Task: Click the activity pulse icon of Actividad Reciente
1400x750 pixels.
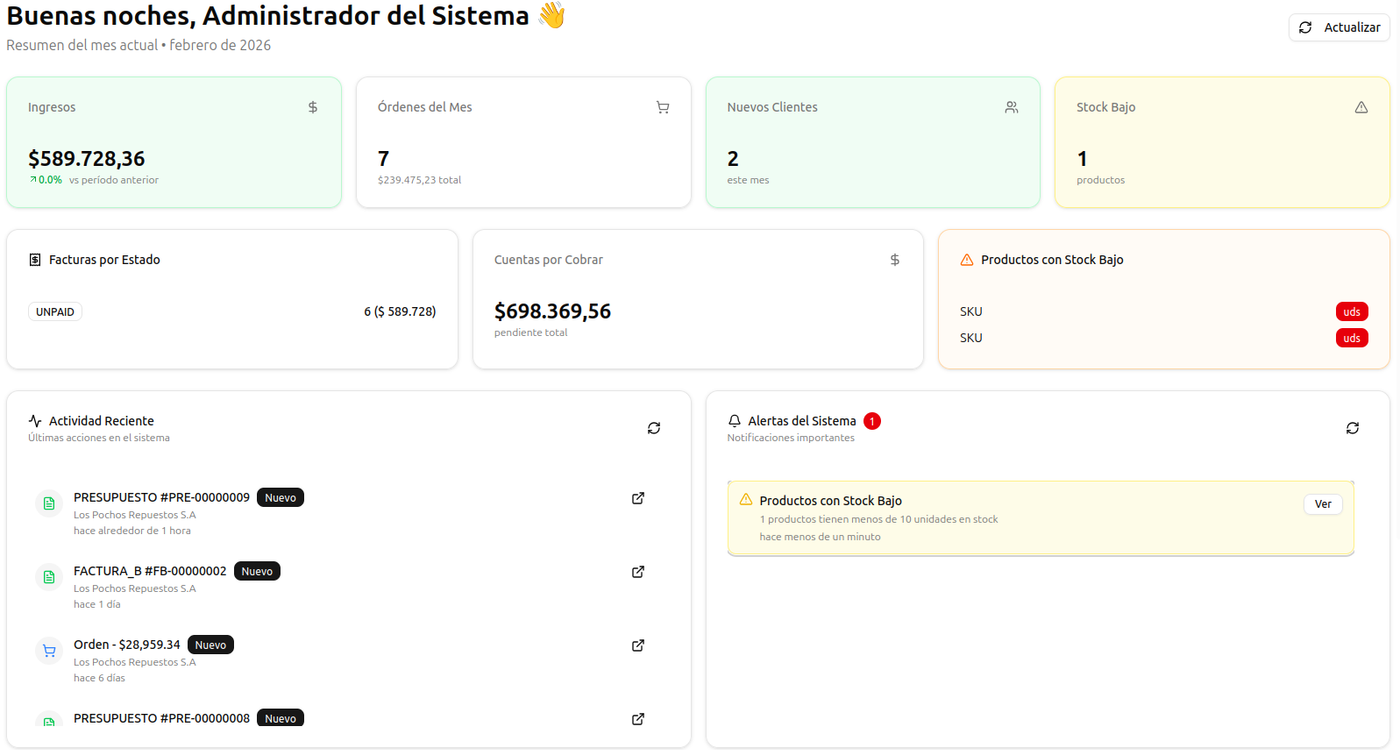Action: pos(36,420)
